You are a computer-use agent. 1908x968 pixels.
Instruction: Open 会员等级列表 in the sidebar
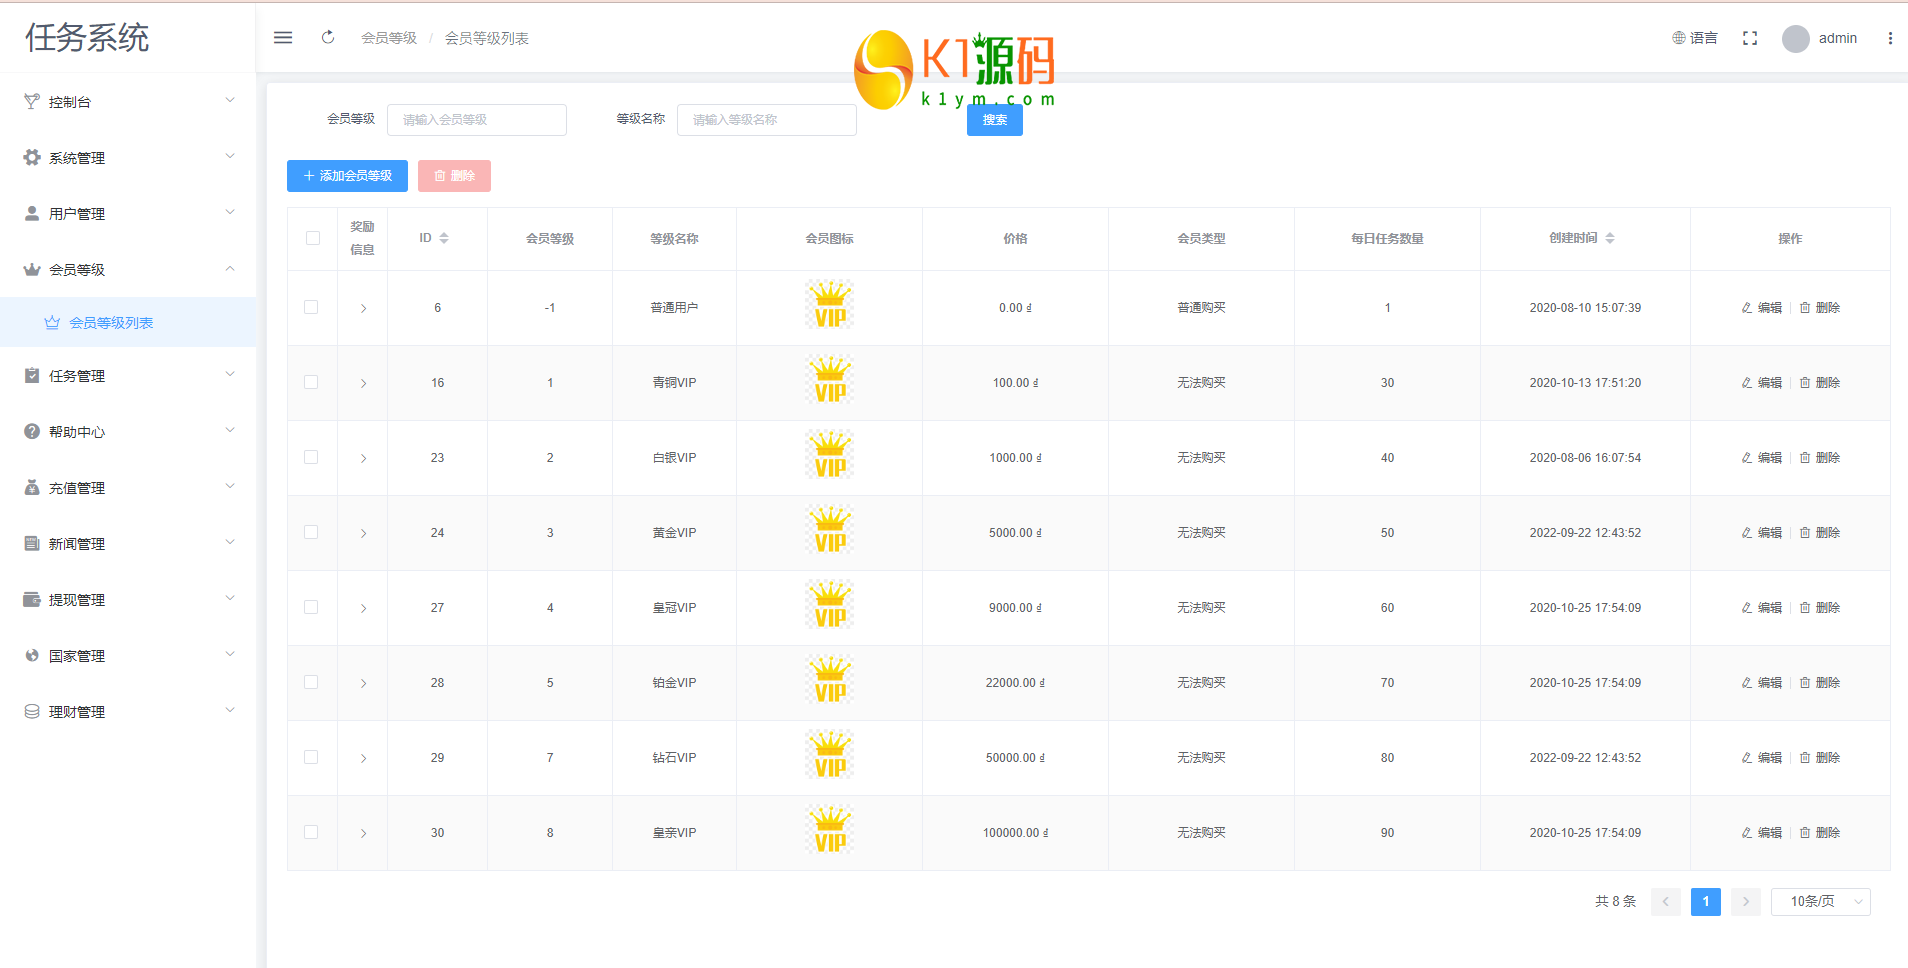coord(111,323)
